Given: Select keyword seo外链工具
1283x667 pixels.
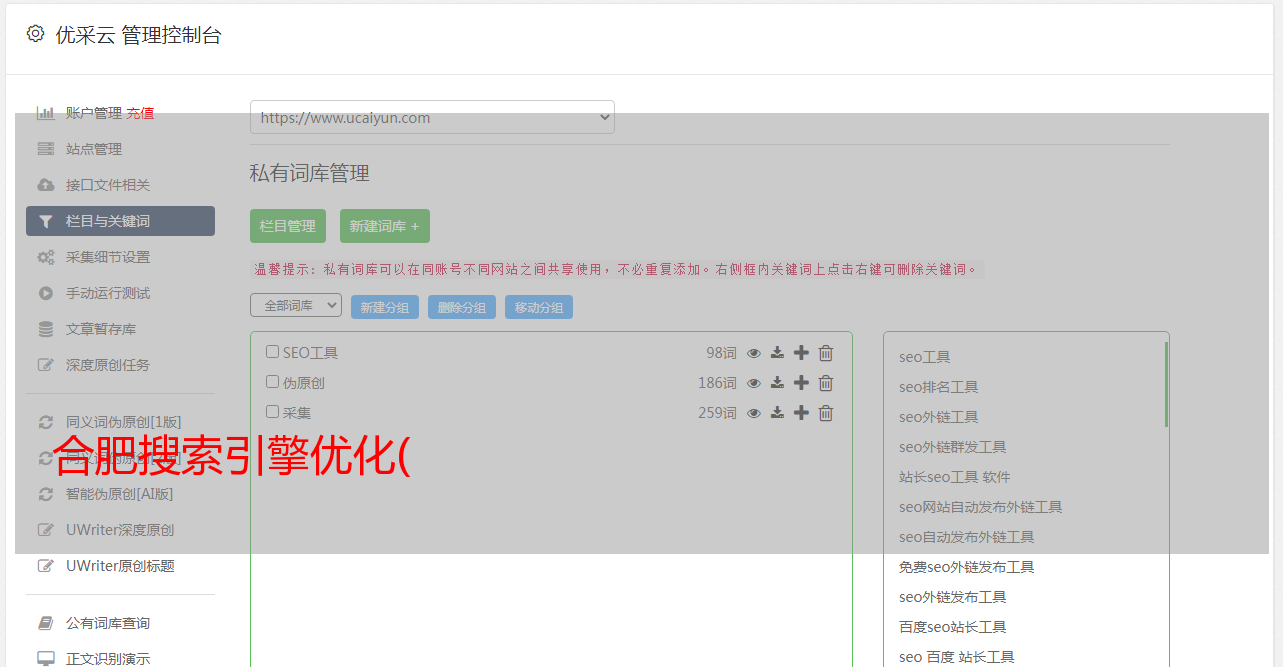Looking at the screenshot, I should click(939, 417).
